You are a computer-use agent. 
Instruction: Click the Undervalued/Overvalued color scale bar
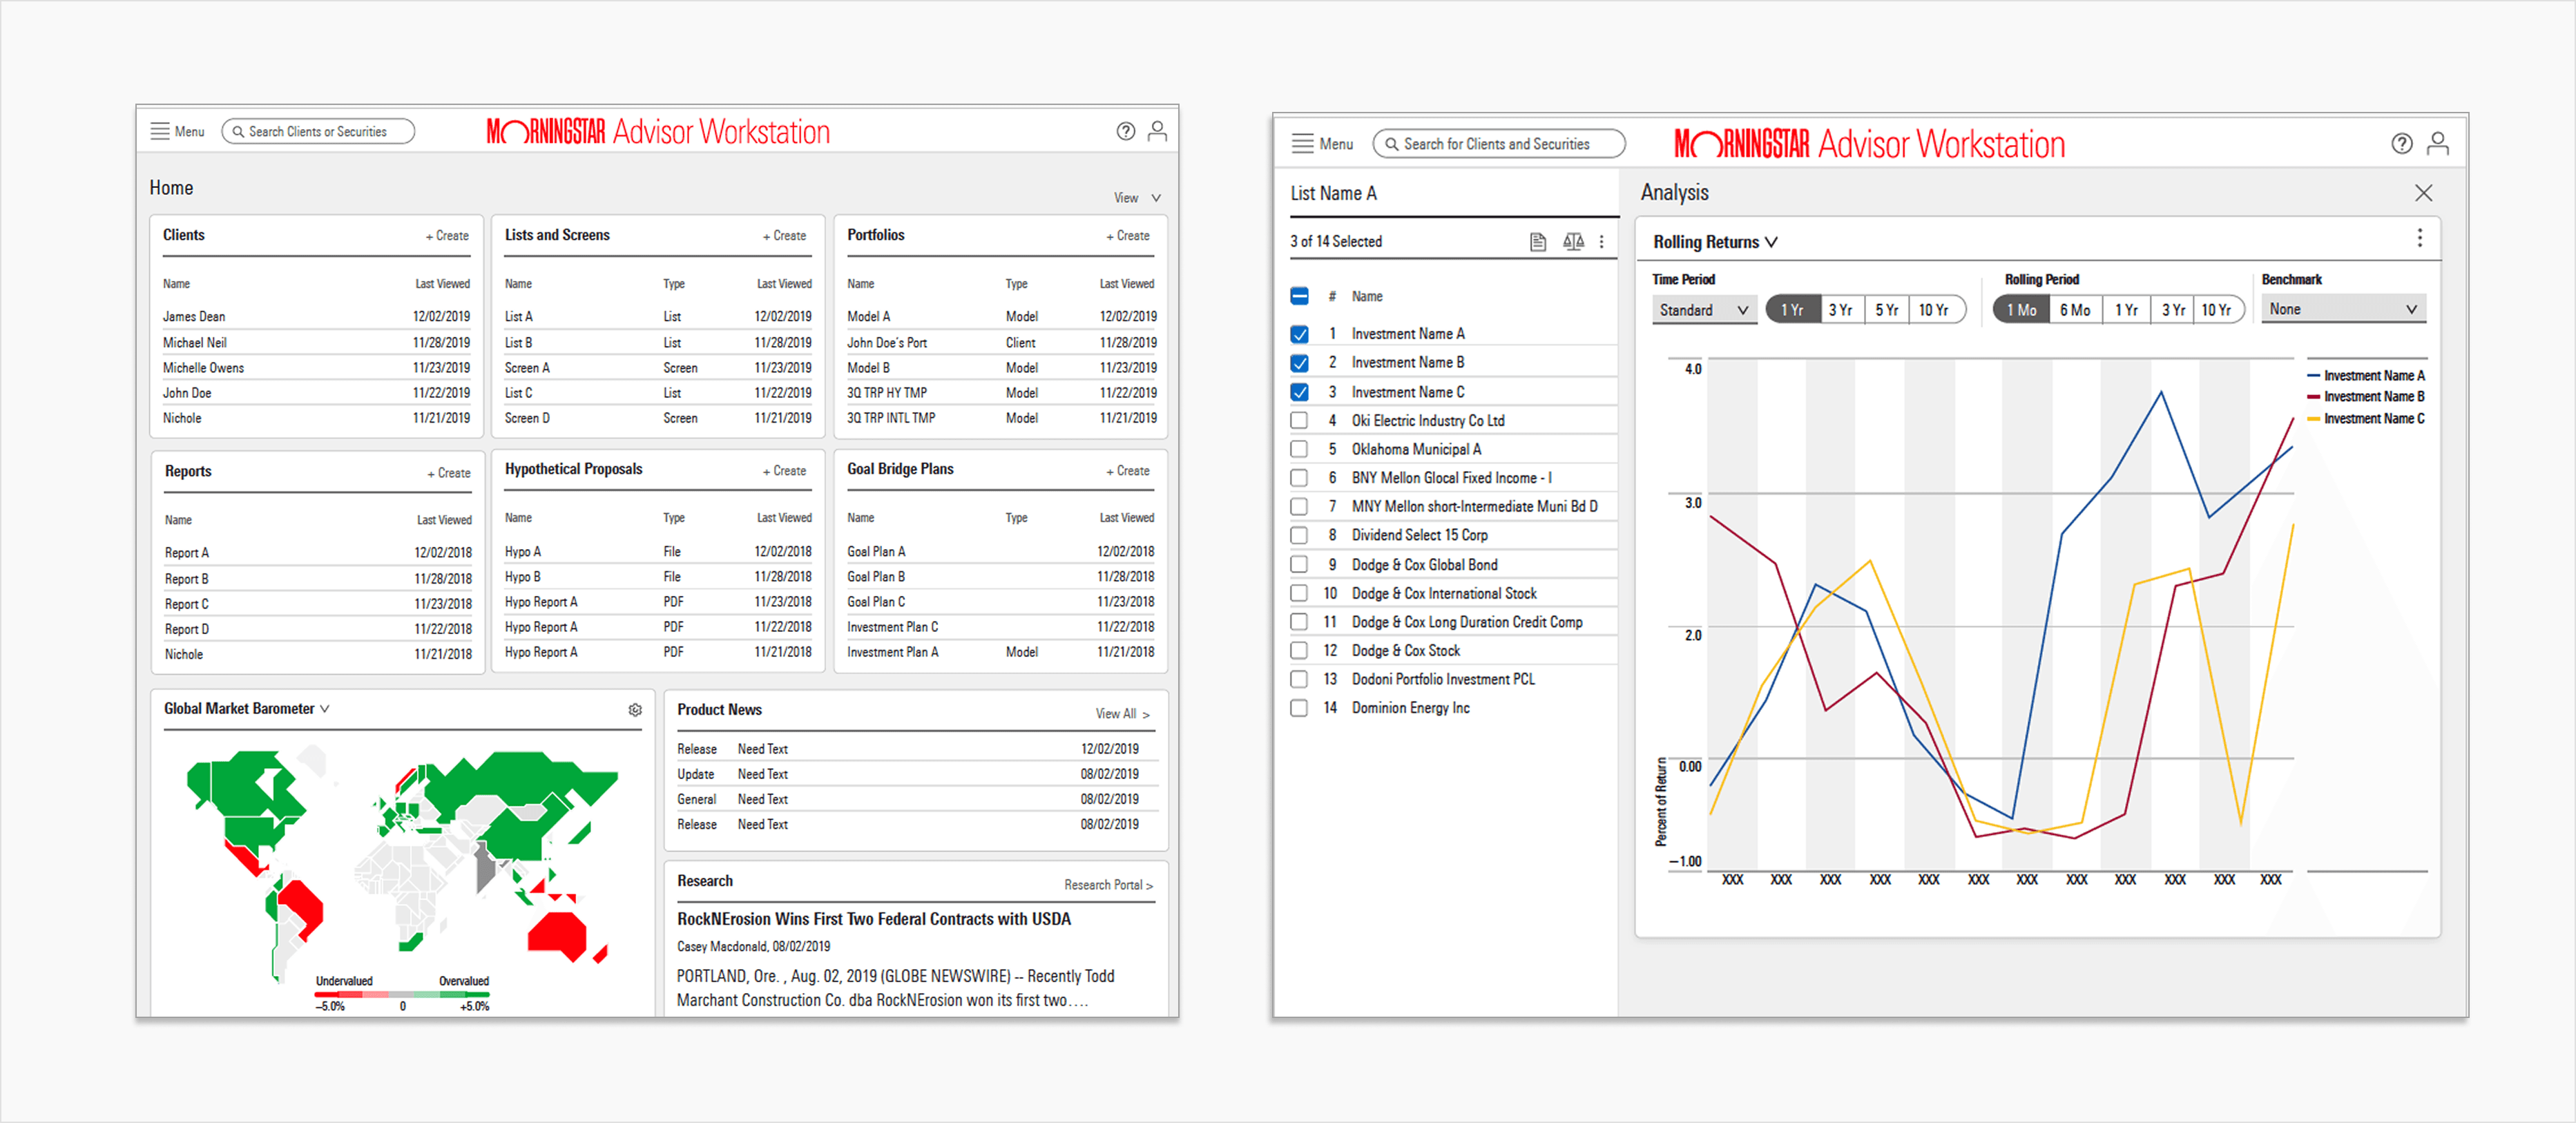(402, 994)
